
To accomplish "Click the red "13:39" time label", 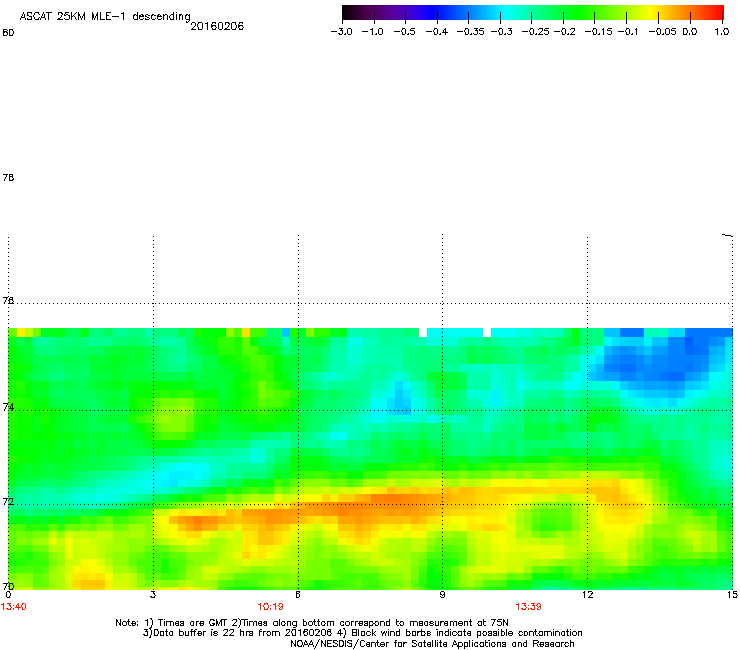I will [x=528, y=607].
